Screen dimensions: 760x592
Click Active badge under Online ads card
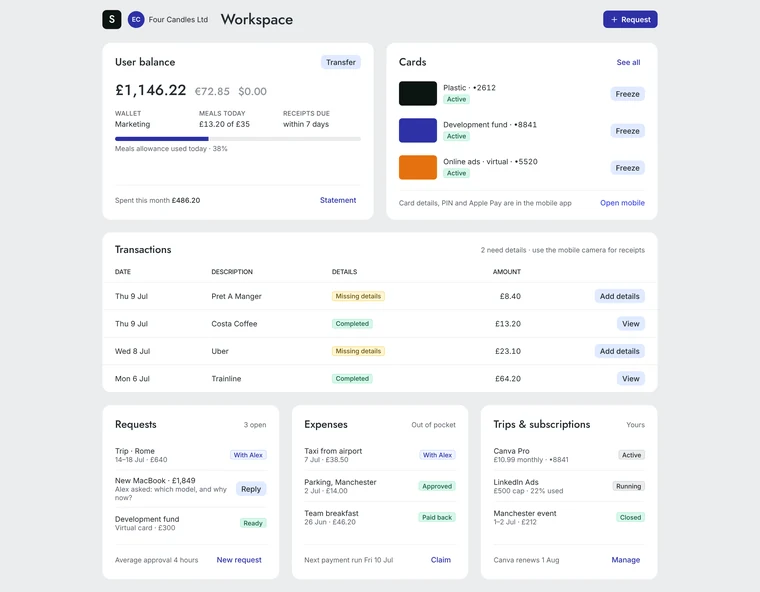(456, 173)
